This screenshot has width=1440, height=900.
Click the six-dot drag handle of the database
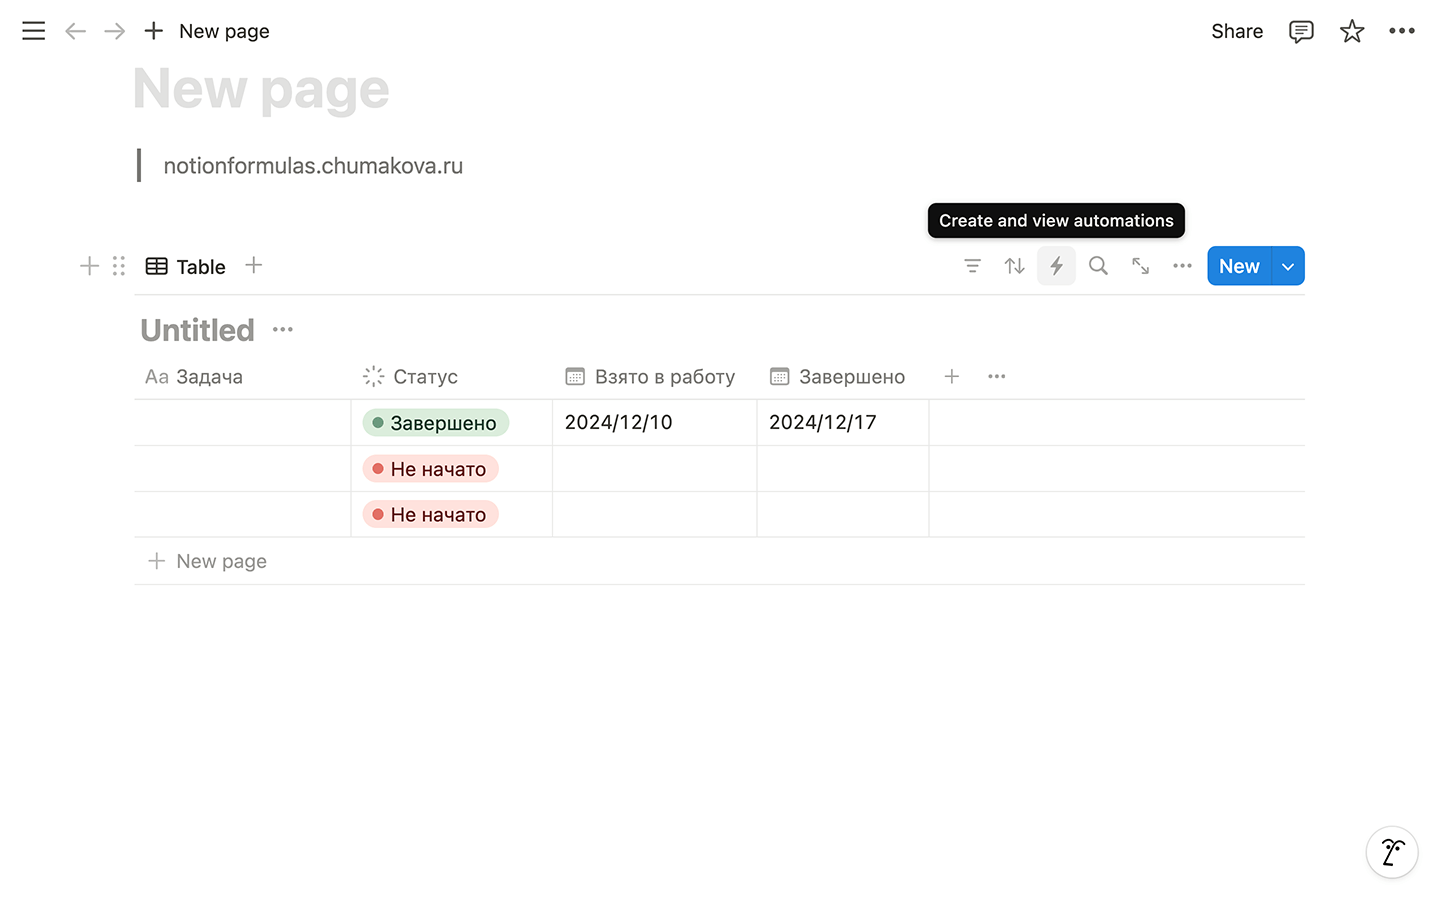[119, 266]
